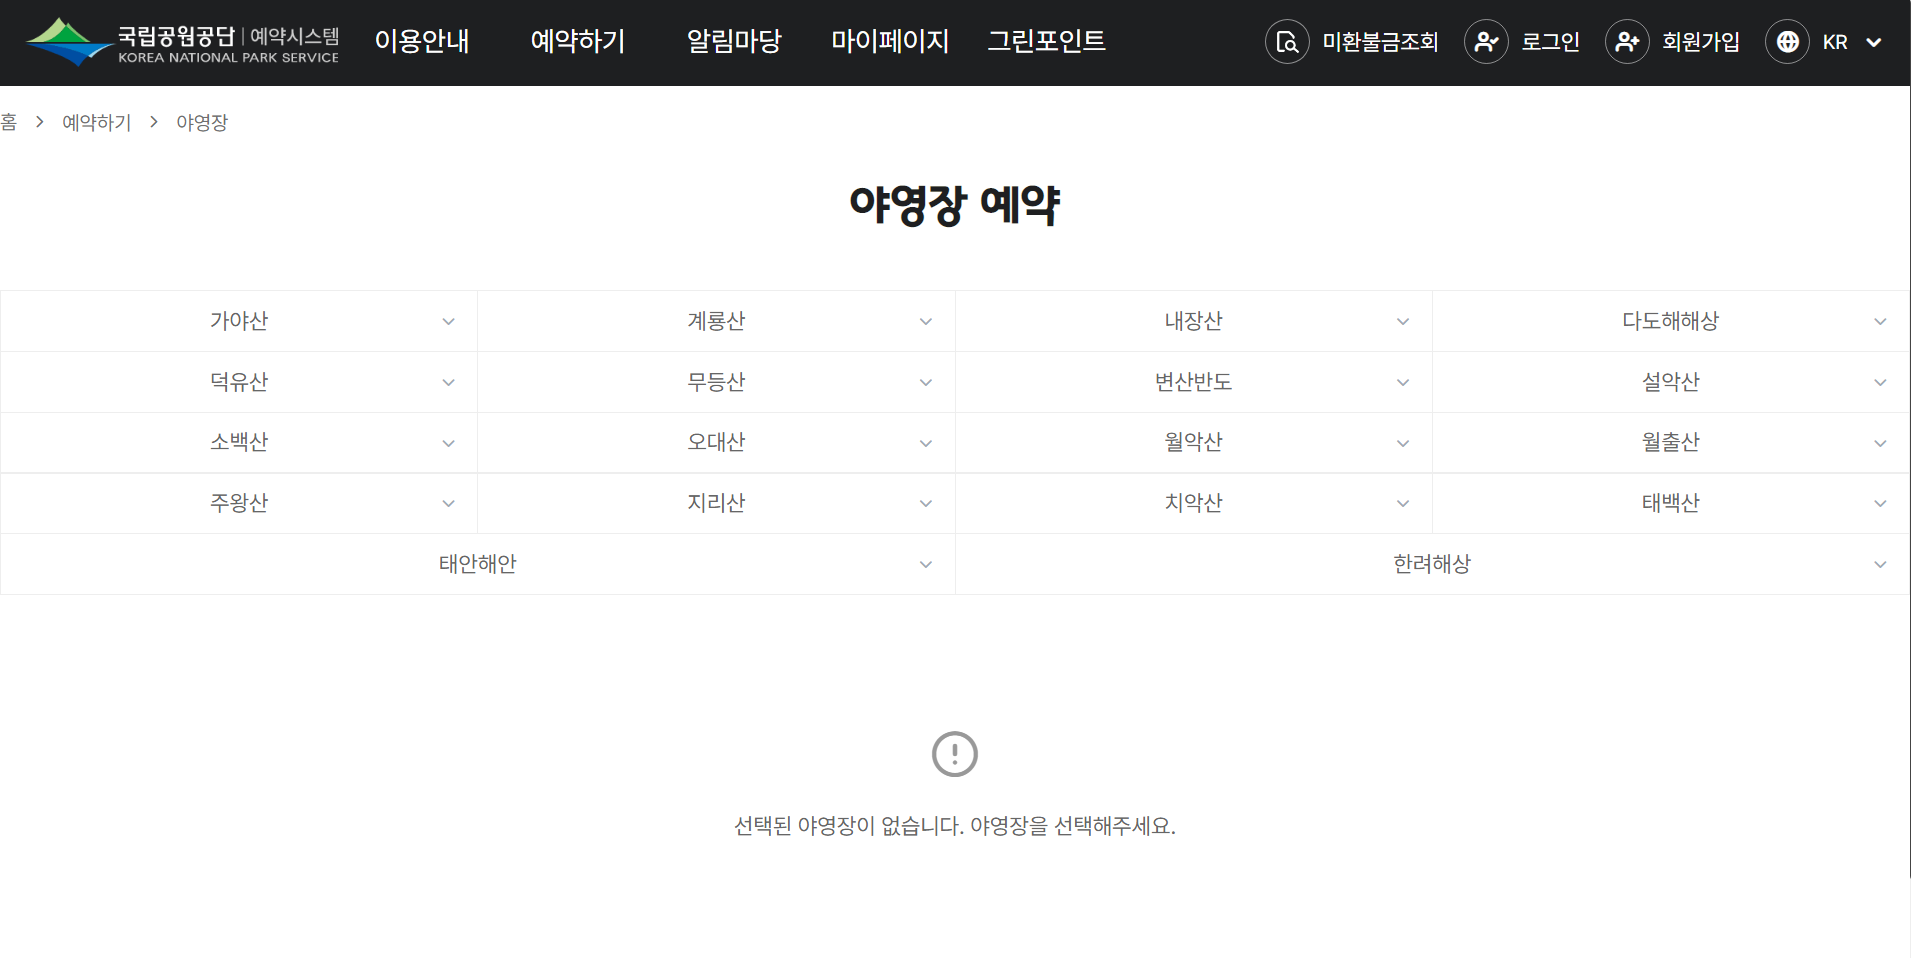Image resolution: width=1911 pixels, height=958 pixels.
Task: Expand the 오대산 campground list
Action: (x=716, y=442)
